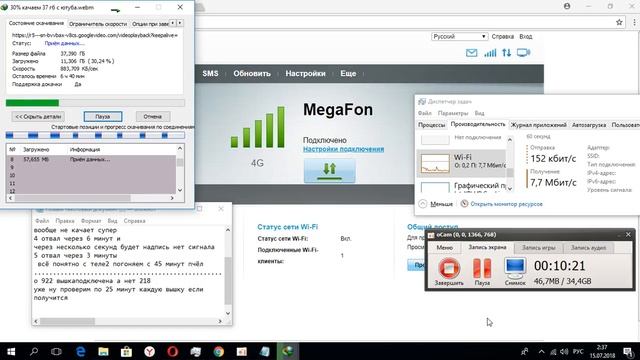Open the Открыть монитор ресурсов link
The image size is (640, 360).
pyautogui.click(x=506, y=204)
